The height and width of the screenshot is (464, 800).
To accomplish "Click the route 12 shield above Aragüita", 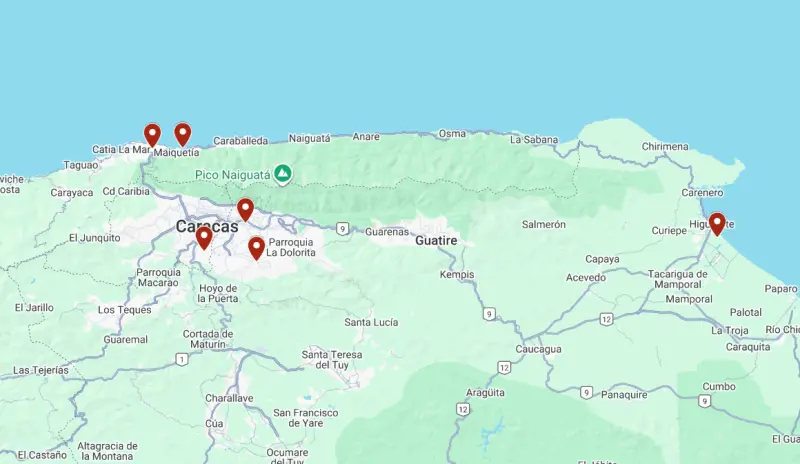I will [504, 368].
